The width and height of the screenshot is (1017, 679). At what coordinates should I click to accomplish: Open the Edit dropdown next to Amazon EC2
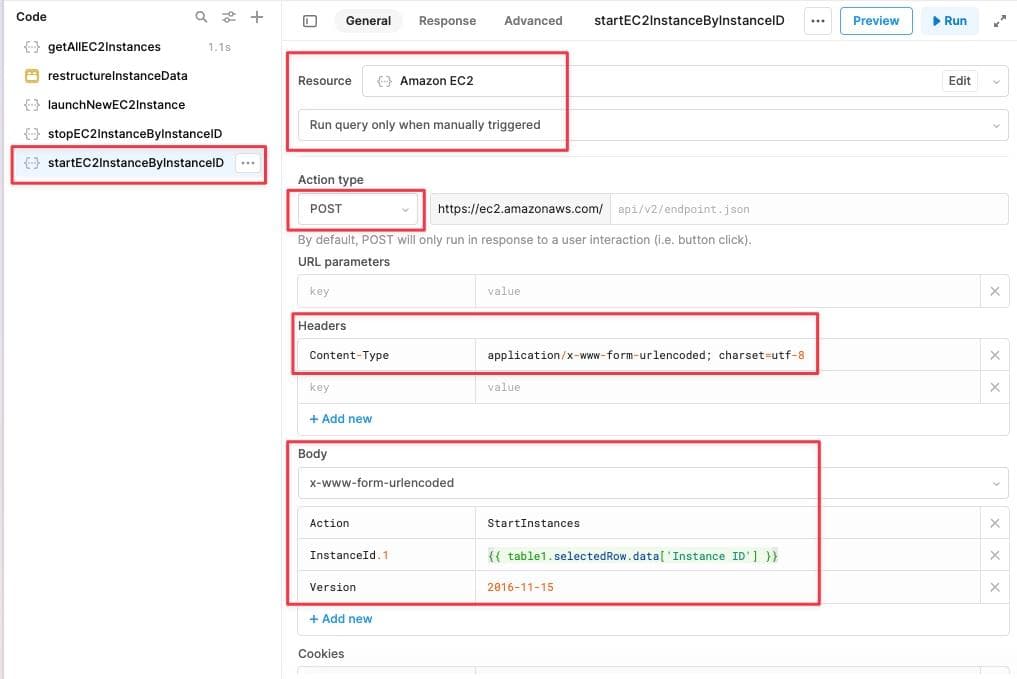pyautogui.click(x=961, y=81)
